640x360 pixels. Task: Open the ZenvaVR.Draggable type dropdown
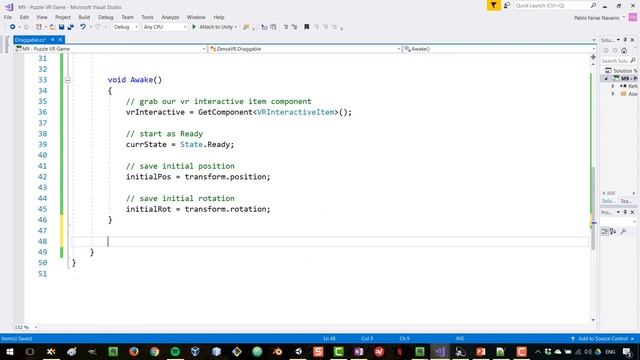304,49
